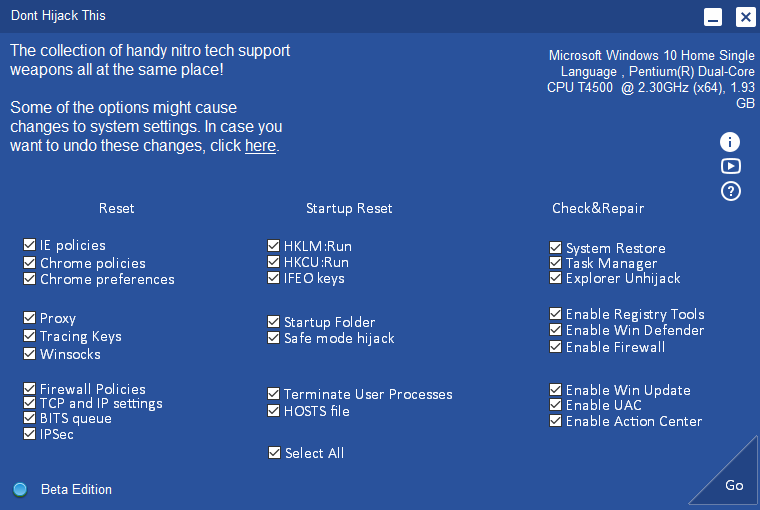Toggle the Select All checkbox
The width and height of the screenshot is (760, 510).
tap(274, 452)
